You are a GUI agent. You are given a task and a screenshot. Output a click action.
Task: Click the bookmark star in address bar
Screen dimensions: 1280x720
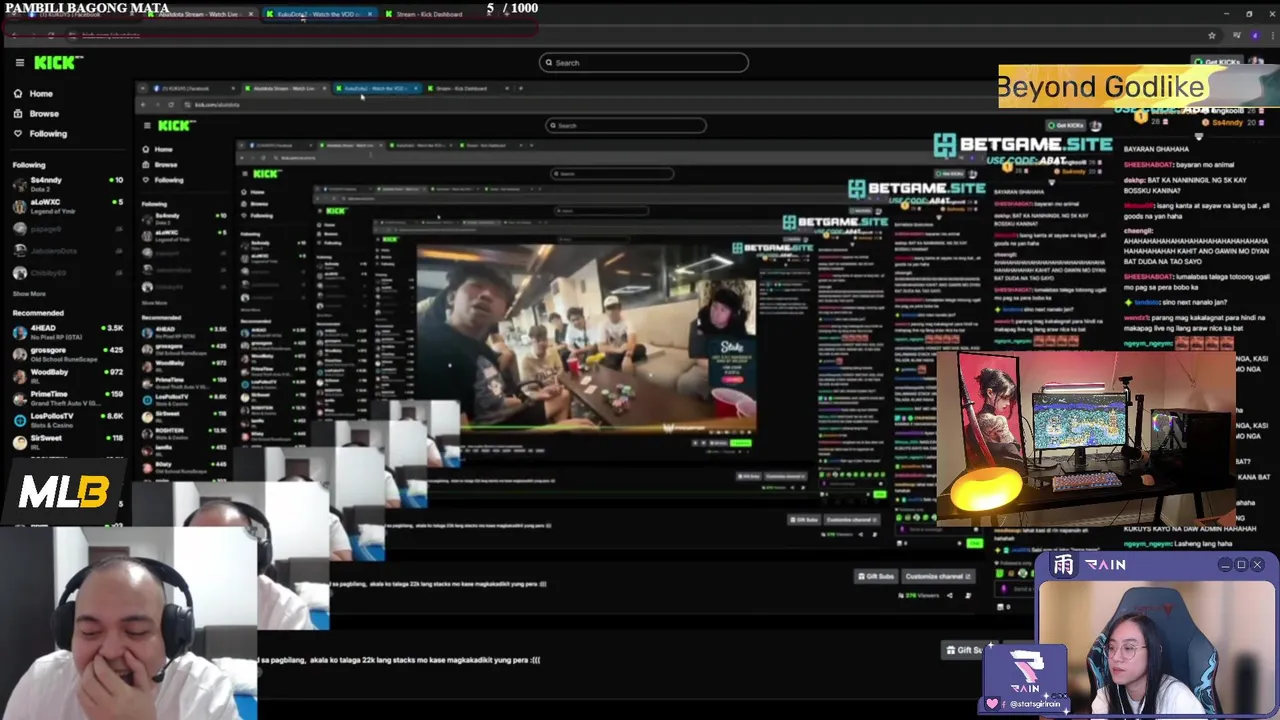(1212, 35)
